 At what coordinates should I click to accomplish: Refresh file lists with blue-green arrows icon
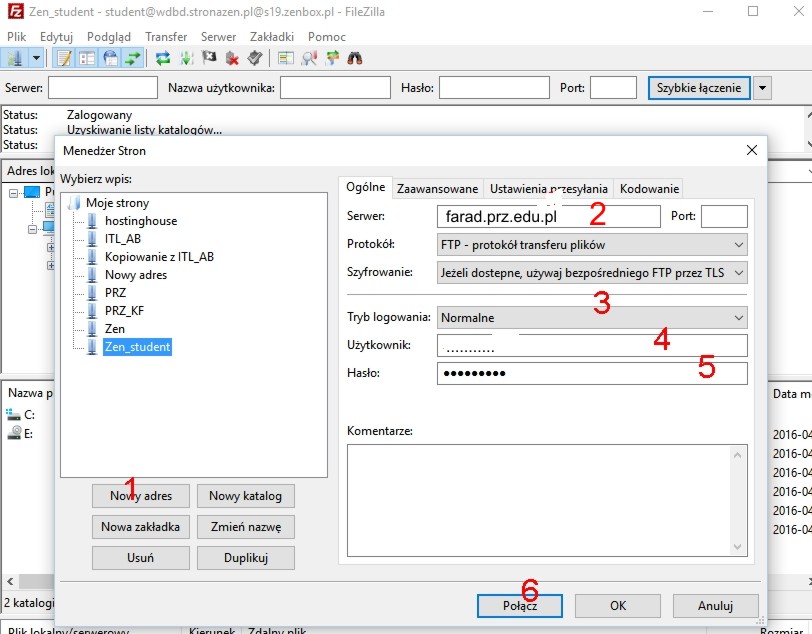tap(163, 58)
